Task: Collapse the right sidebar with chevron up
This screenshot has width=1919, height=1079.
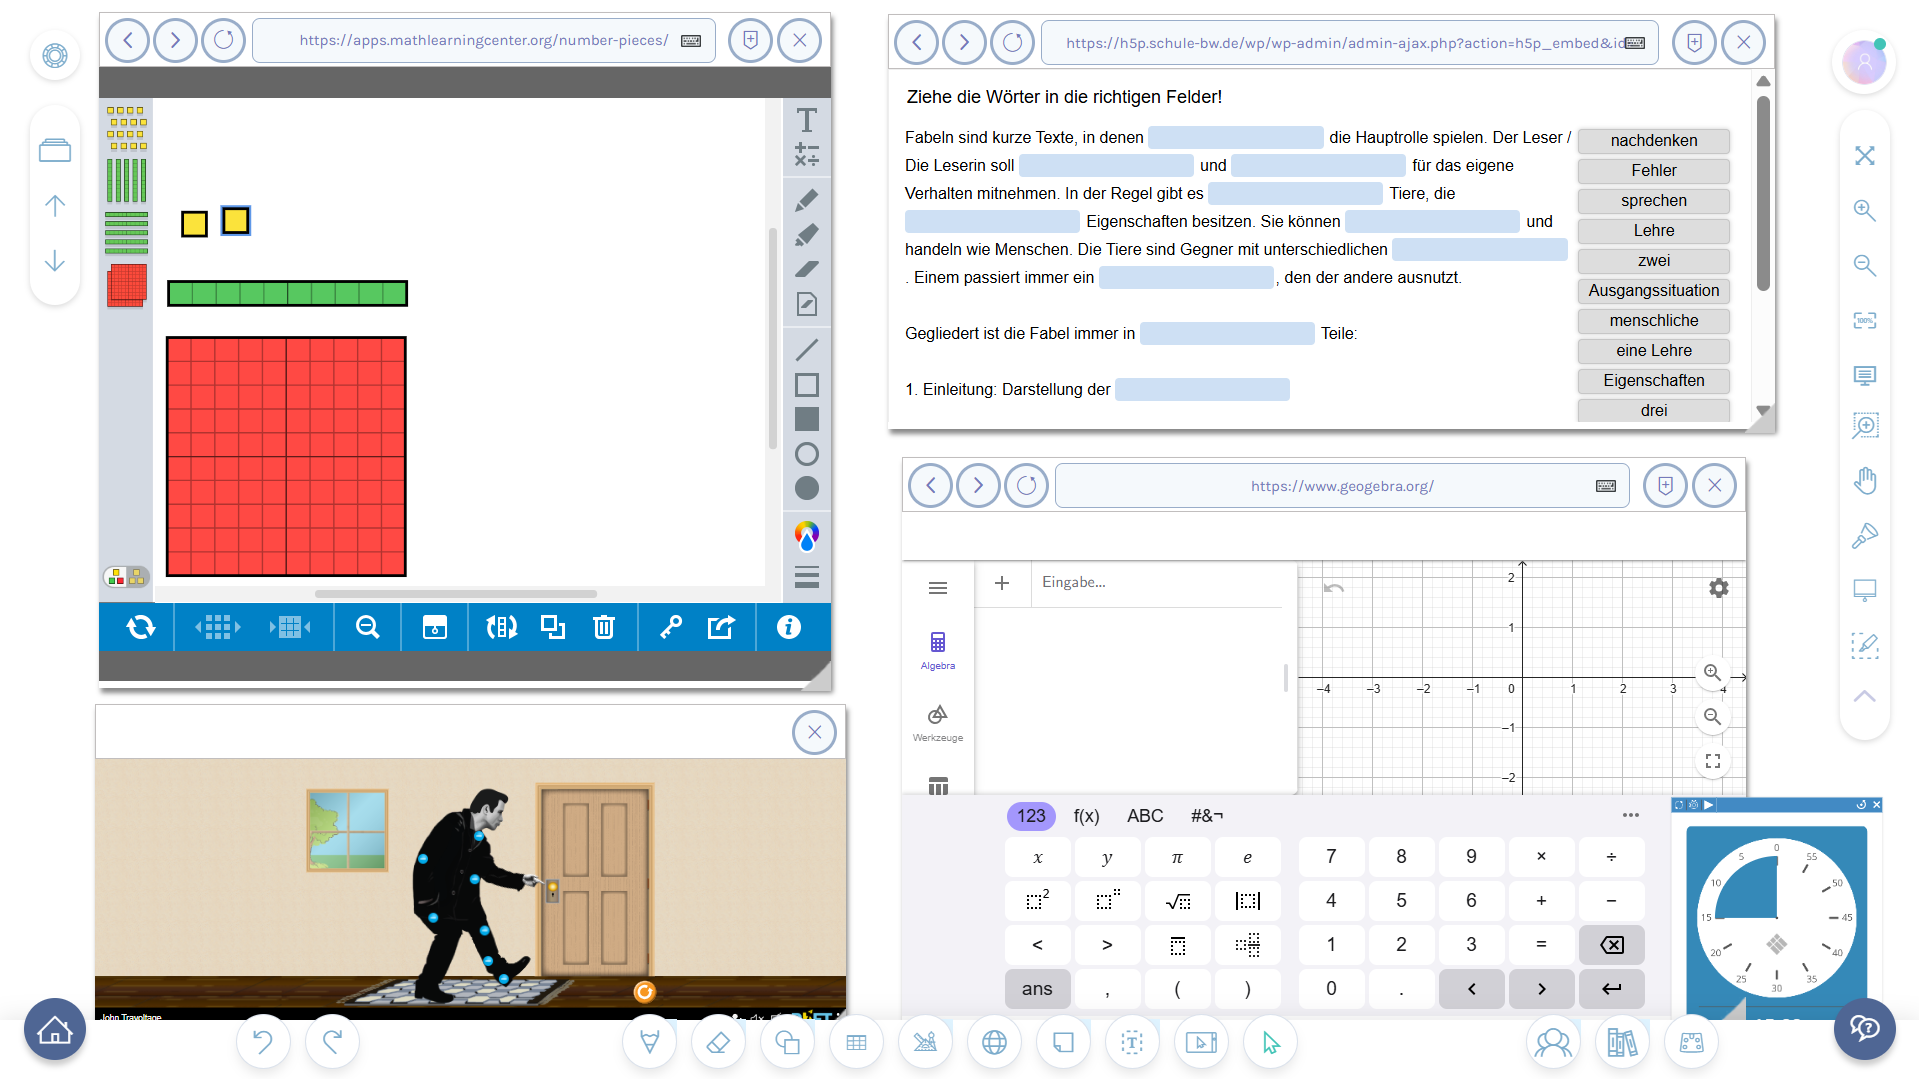Action: [x=1864, y=696]
